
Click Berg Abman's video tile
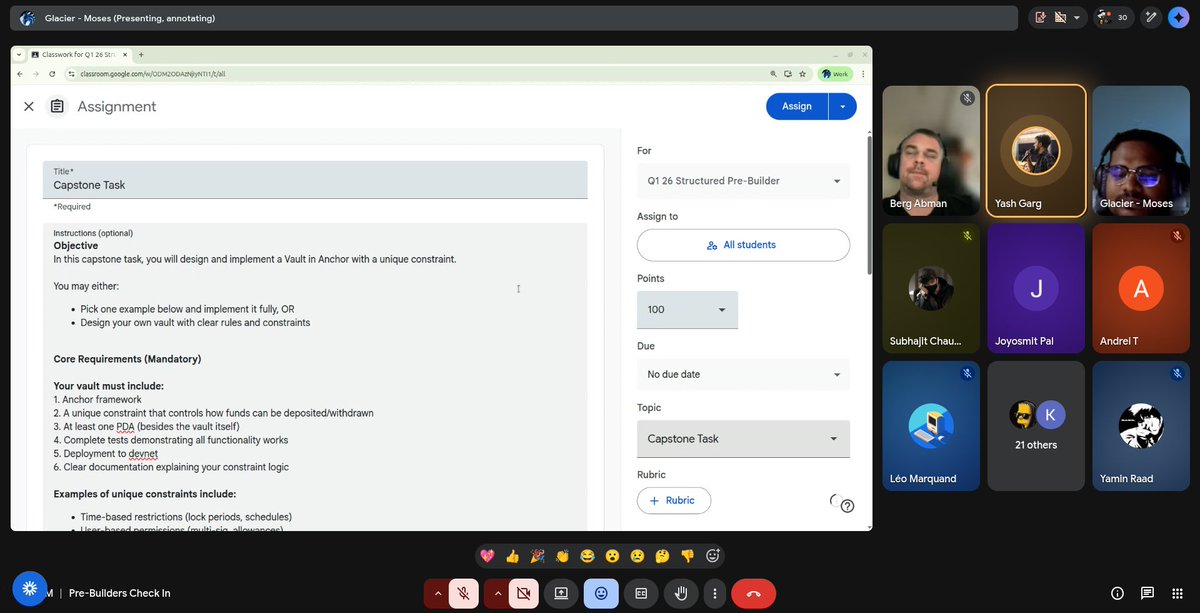[930, 151]
